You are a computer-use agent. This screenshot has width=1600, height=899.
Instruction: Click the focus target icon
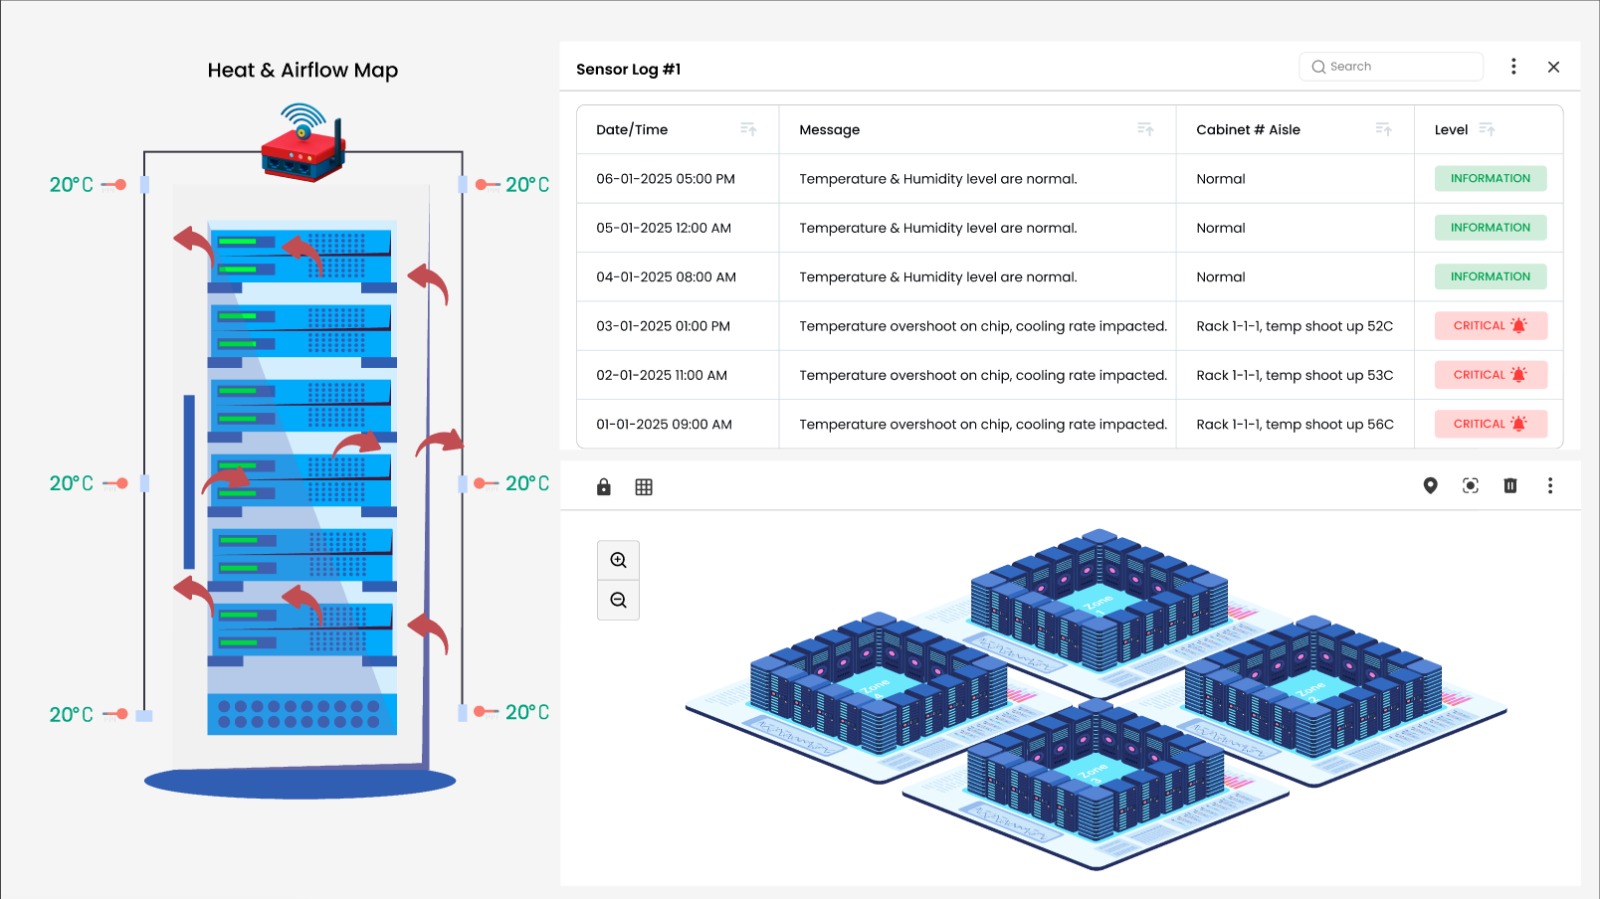point(1470,486)
